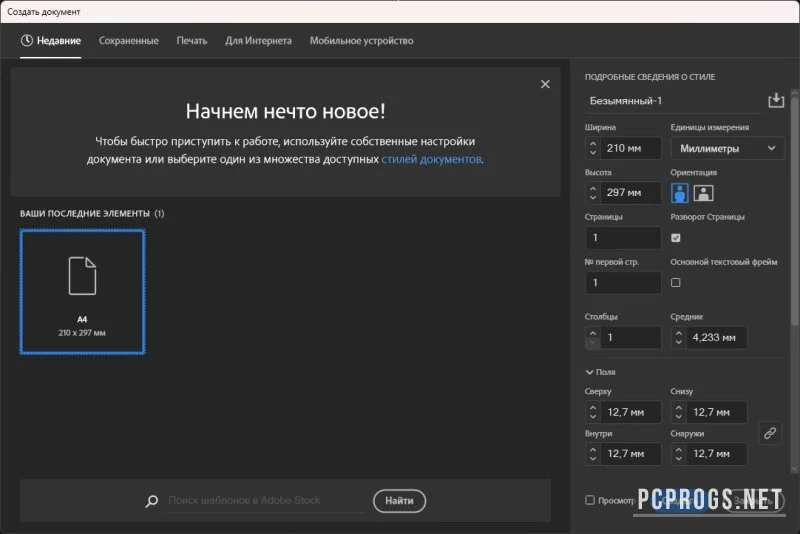The image size is (800, 534).
Task: Click the Средник 4,233 мм field
Action: [716, 337]
